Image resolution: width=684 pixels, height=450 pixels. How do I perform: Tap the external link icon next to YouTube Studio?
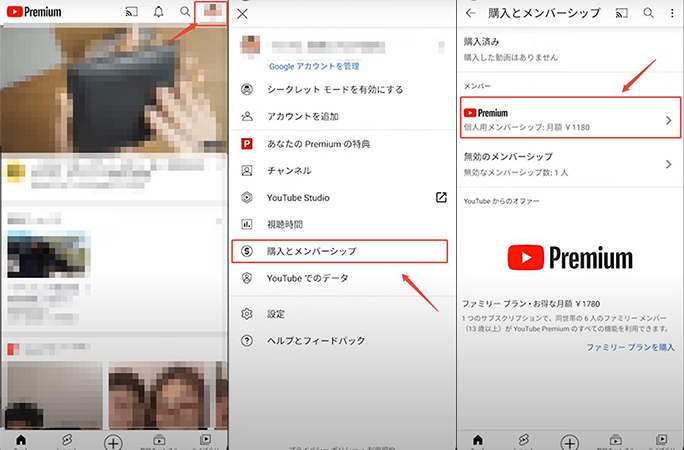pyautogui.click(x=441, y=197)
